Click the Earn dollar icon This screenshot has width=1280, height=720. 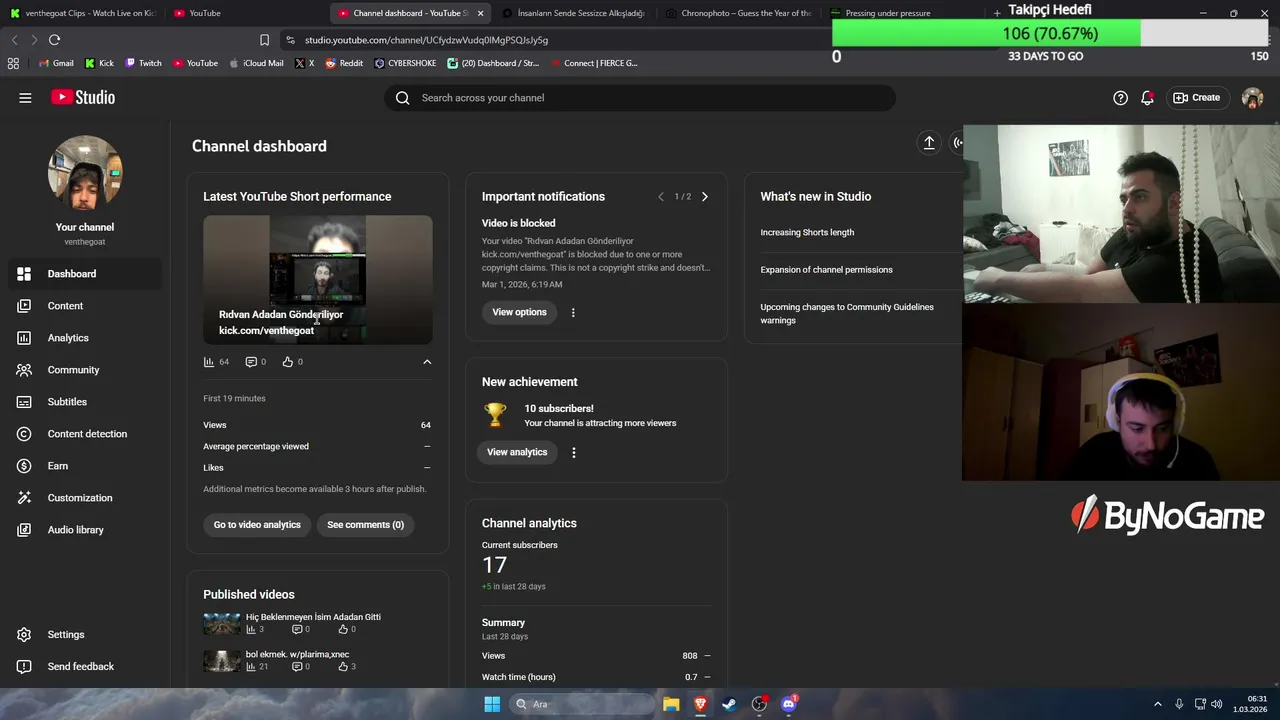coord(24,466)
